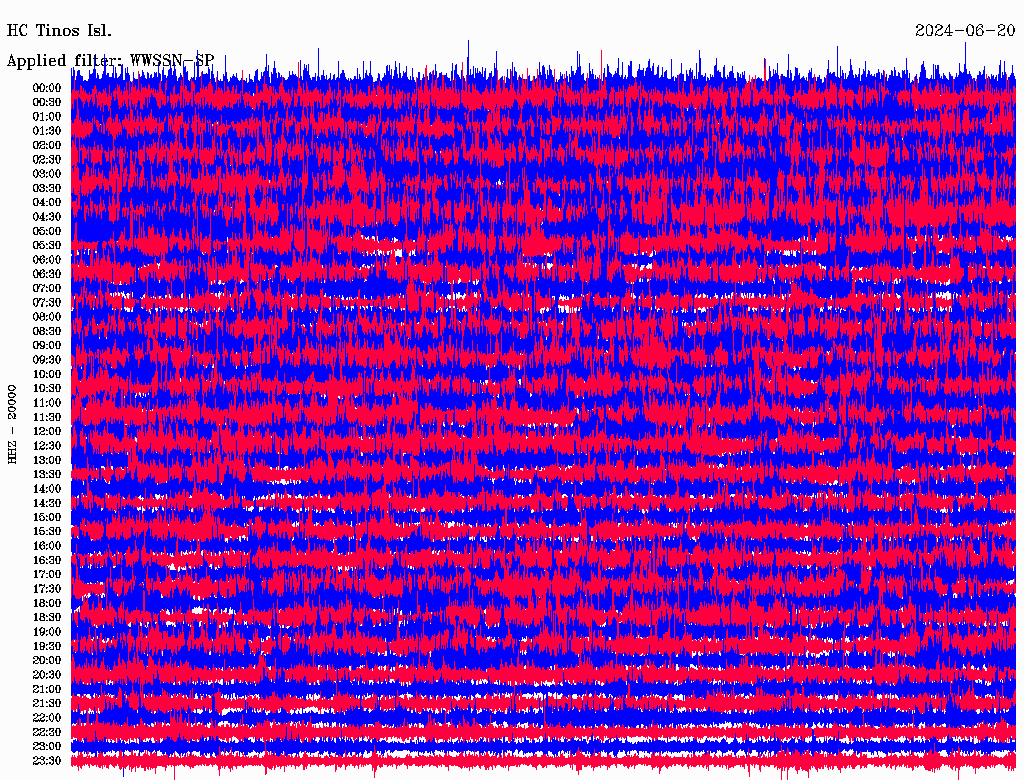Select the 18:00 time label

[47, 604]
